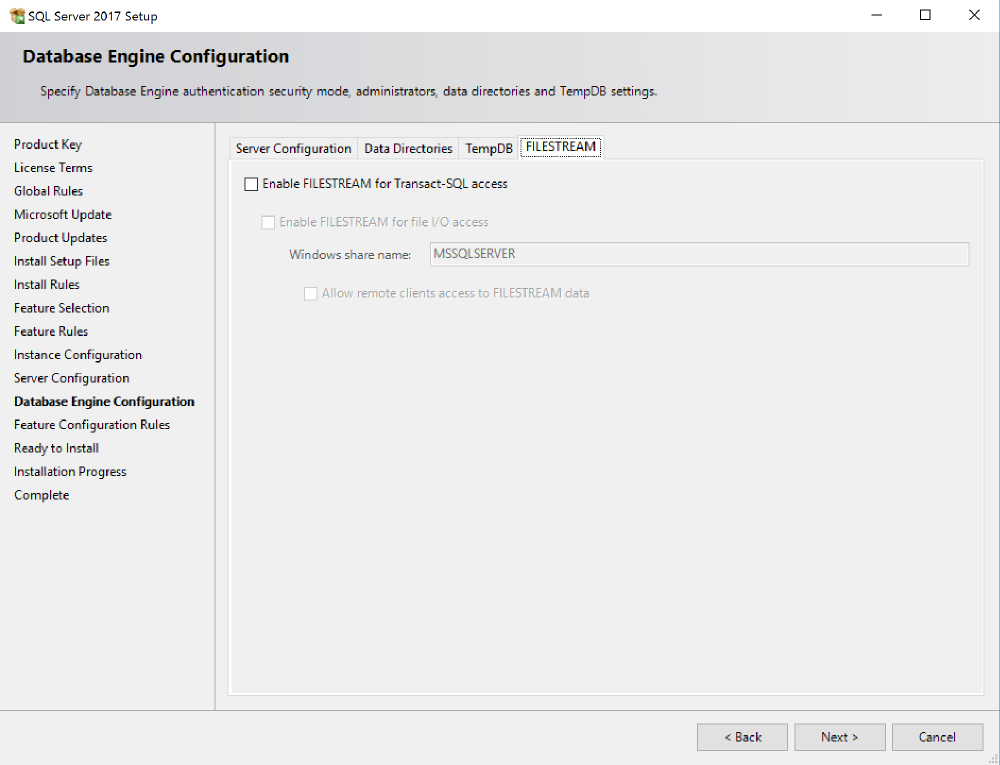Close the SQL Server Setup window
The height and width of the screenshot is (765, 1000).
point(974,15)
